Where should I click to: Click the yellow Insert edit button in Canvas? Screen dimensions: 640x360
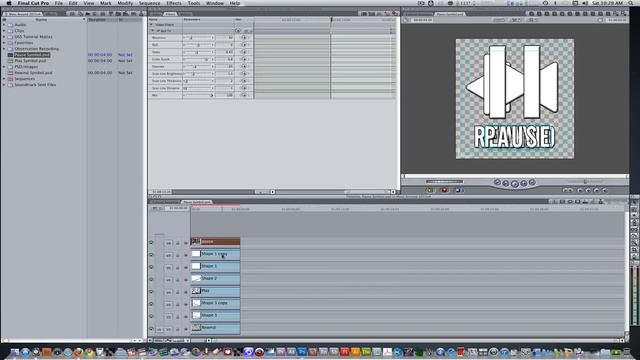pyautogui.click(x=430, y=190)
